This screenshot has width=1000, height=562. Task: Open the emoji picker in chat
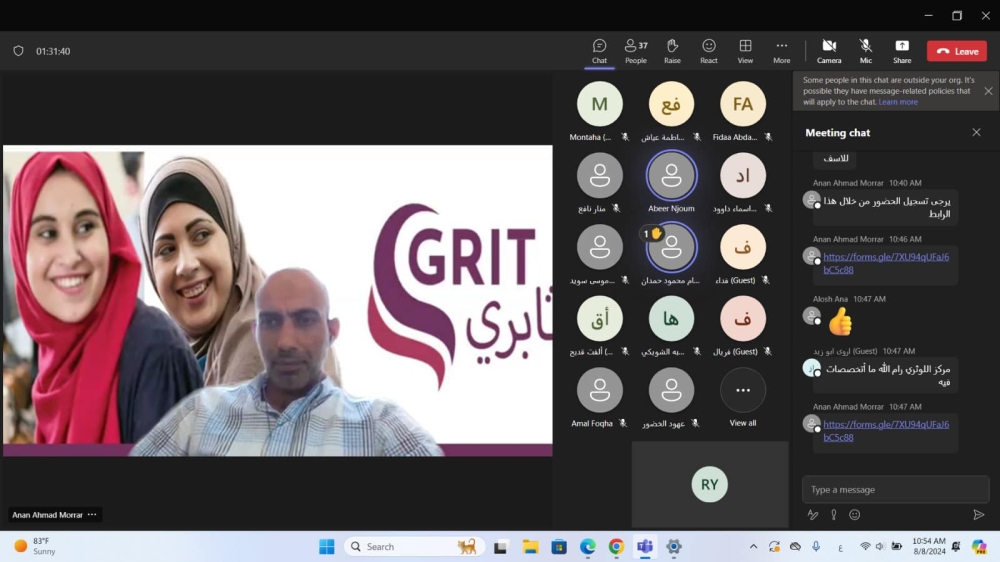point(855,514)
